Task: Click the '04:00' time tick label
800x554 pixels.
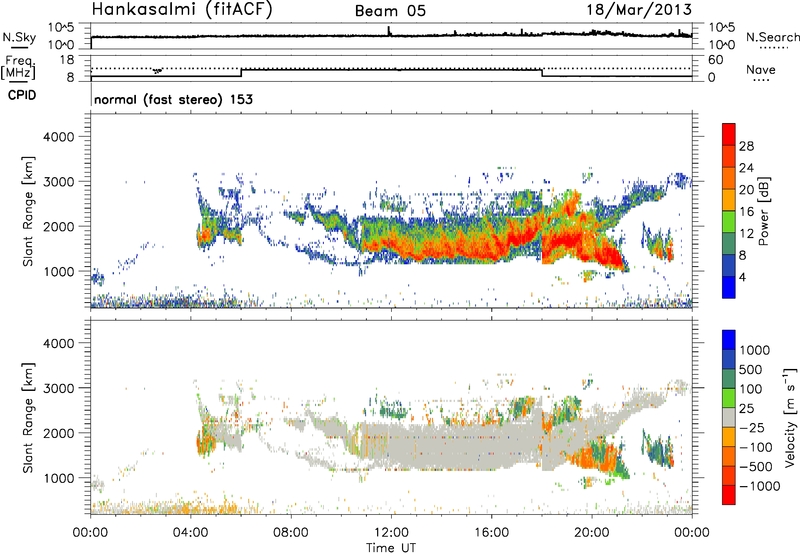Action: (191, 533)
